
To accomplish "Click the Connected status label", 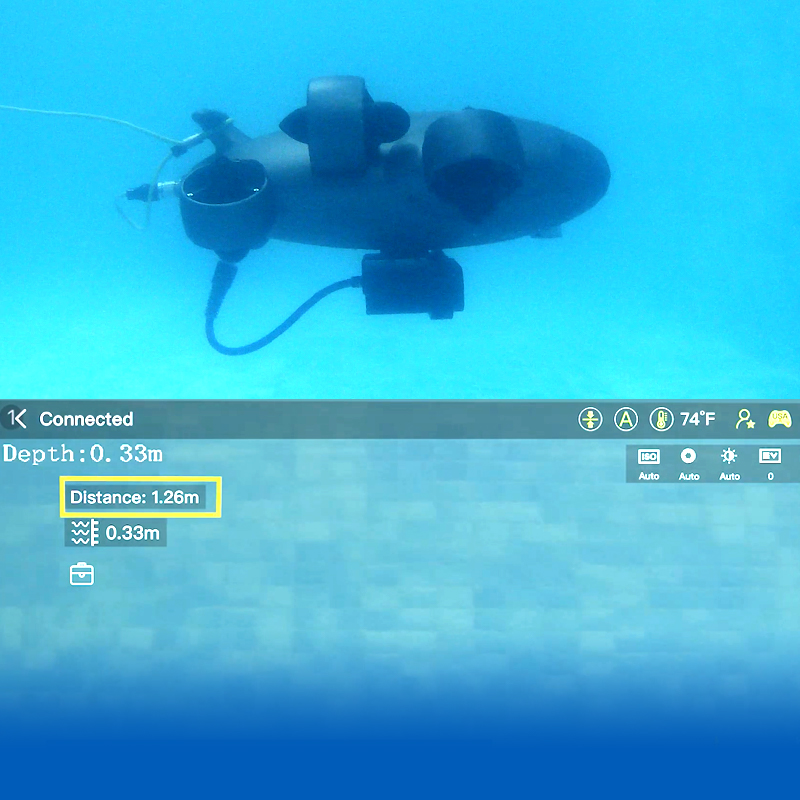I will pos(86,419).
